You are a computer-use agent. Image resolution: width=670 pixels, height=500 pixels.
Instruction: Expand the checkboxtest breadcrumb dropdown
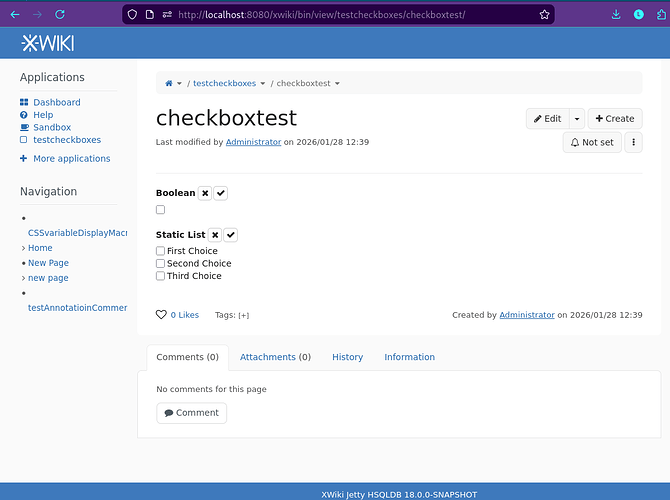click(337, 84)
